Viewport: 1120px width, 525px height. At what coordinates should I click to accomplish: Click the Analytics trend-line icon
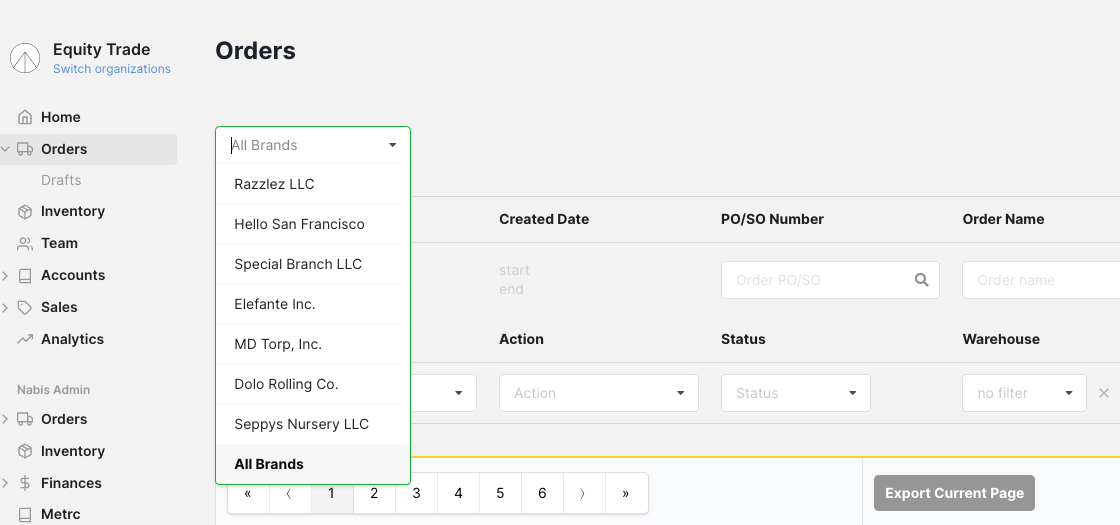pyautogui.click(x=25, y=339)
